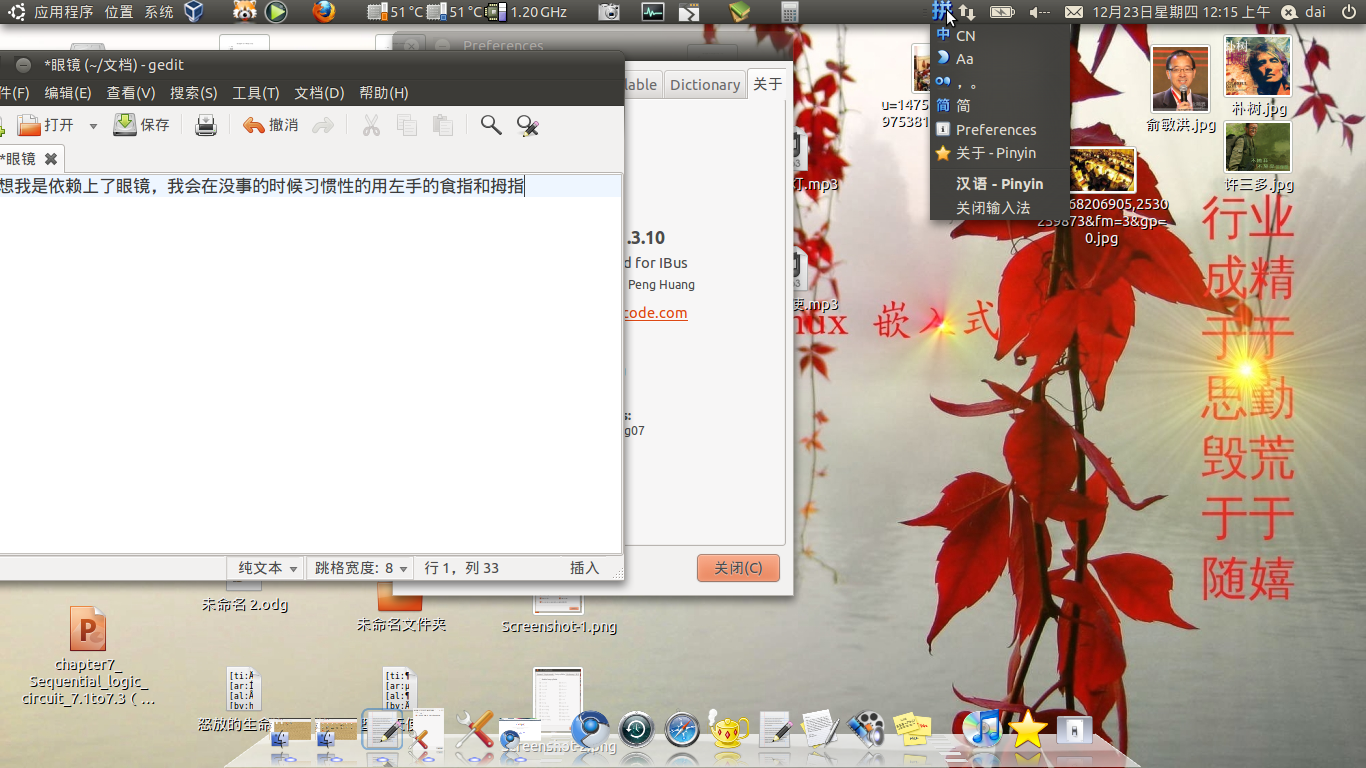
Task: Open the Time Machine clock in dock
Action: tap(636, 730)
